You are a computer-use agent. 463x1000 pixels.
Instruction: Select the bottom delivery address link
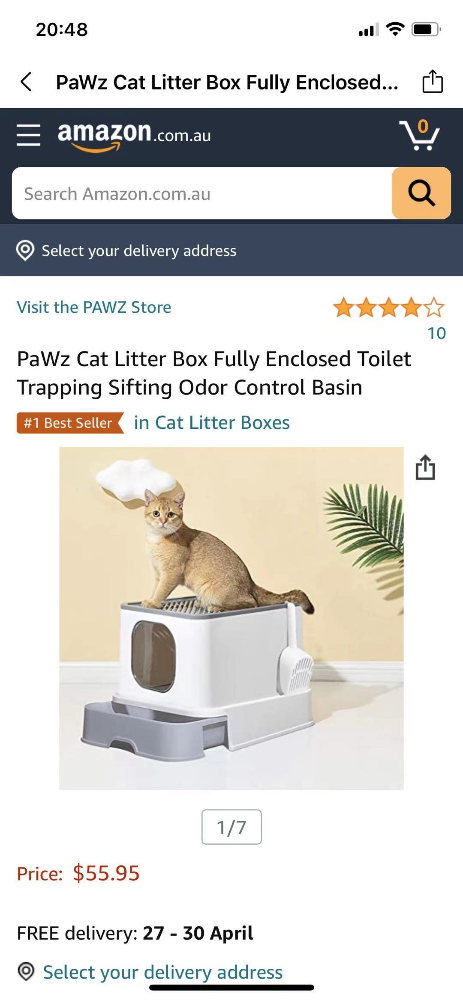coord(163,972)
